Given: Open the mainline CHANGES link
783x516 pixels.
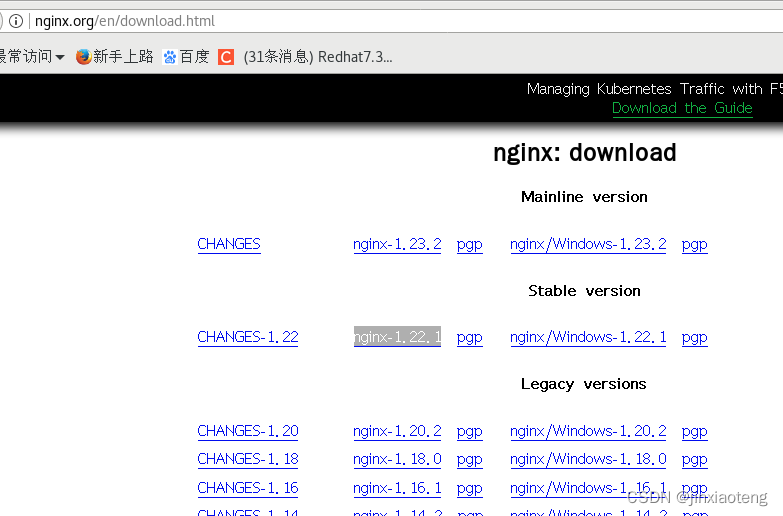Looking at the screenshot, I should point(229,244).
